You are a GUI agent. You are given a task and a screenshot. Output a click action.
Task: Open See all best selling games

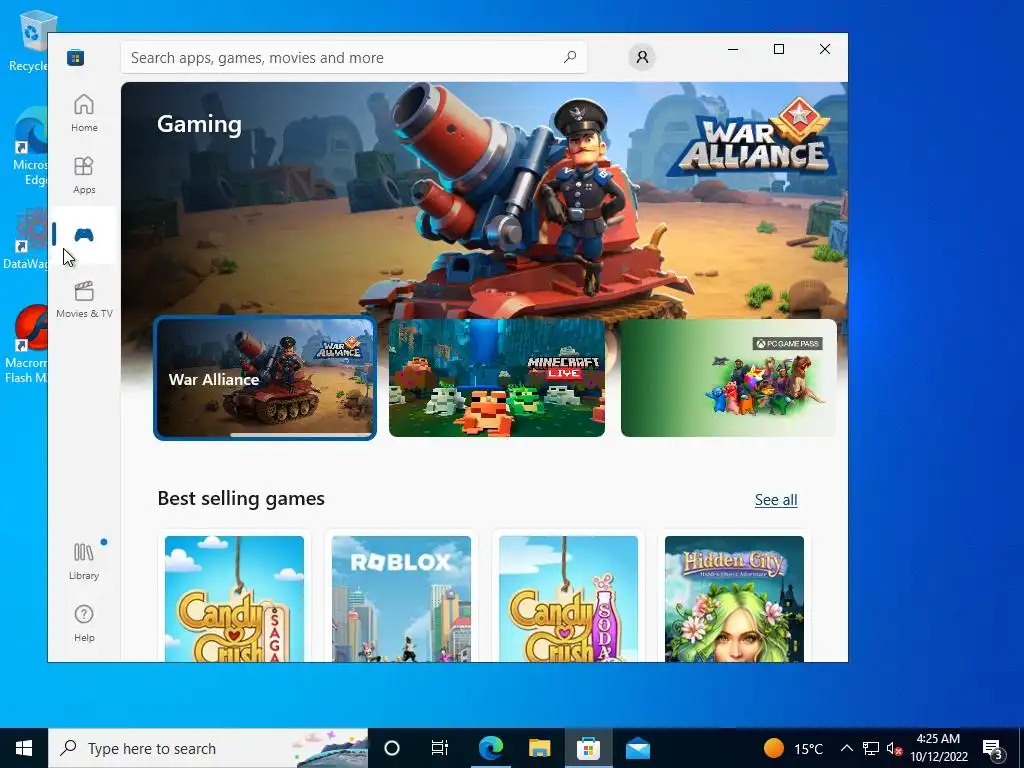pyautogui.click(x=776, y=500)
